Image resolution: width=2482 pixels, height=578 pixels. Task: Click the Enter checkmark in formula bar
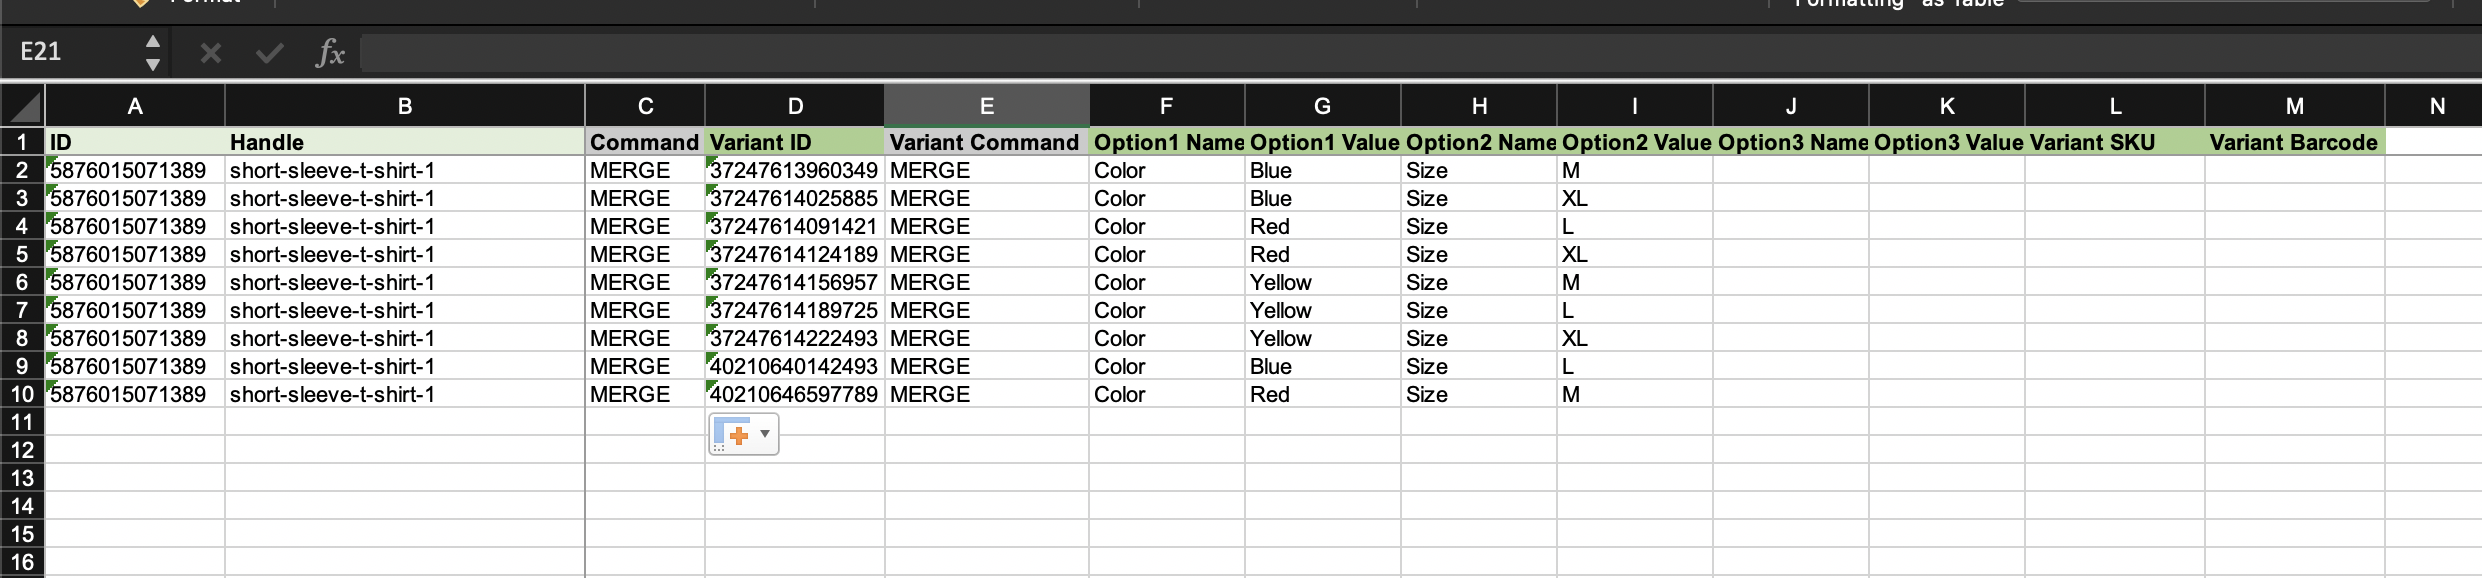(x=269, y=53)
